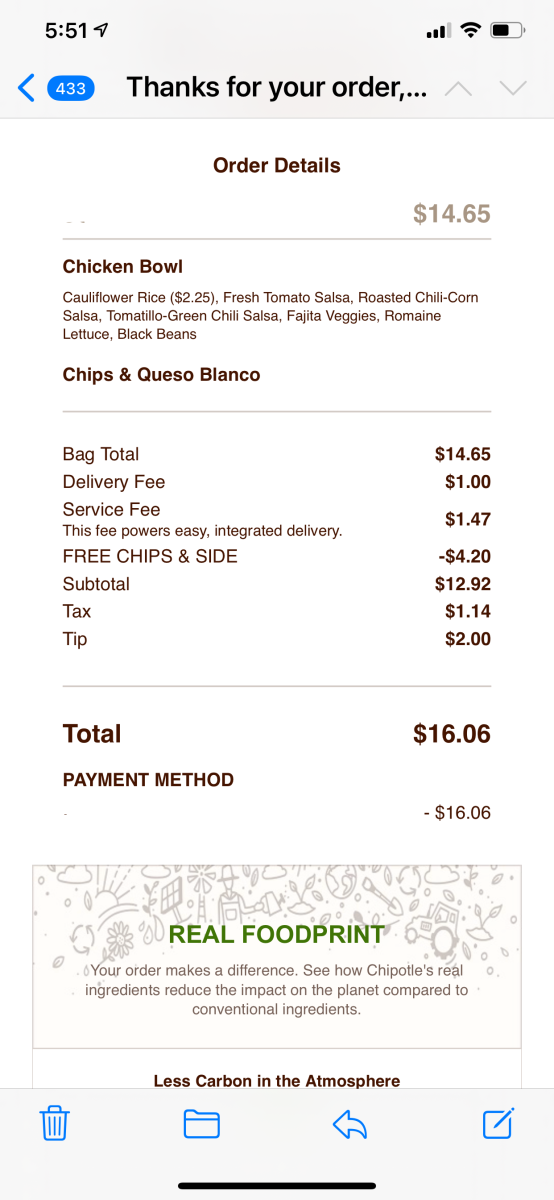The width and height of the screenshot is (554, 1200).
Task: Tap the REAL FOODPRINT banner
Action: point(277,955)
